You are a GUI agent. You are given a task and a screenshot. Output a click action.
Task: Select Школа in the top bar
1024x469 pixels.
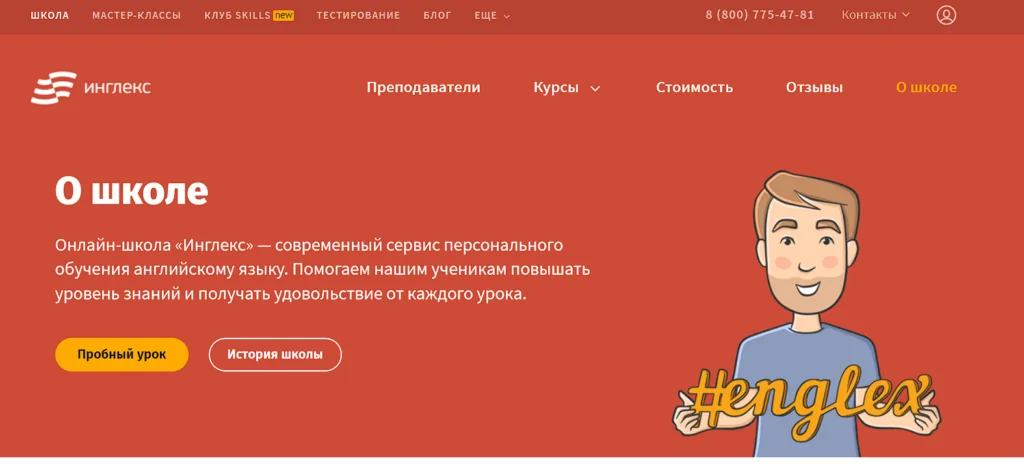click(x=50, y=16)
